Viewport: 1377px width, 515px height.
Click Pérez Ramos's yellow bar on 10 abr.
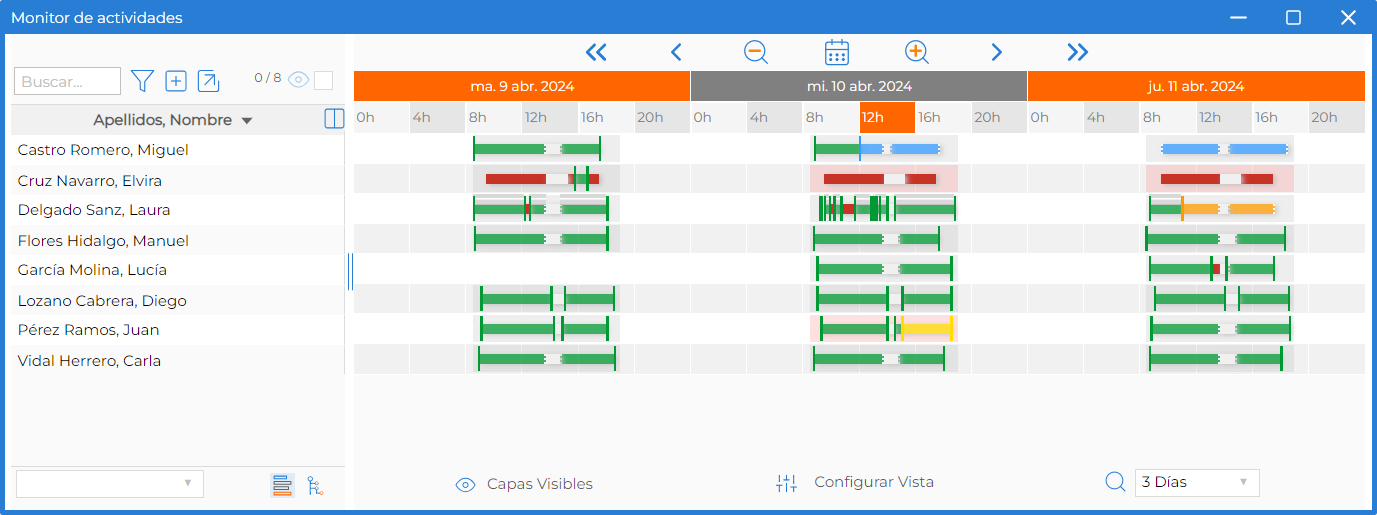pyautogui.click(x=926, y=328)
